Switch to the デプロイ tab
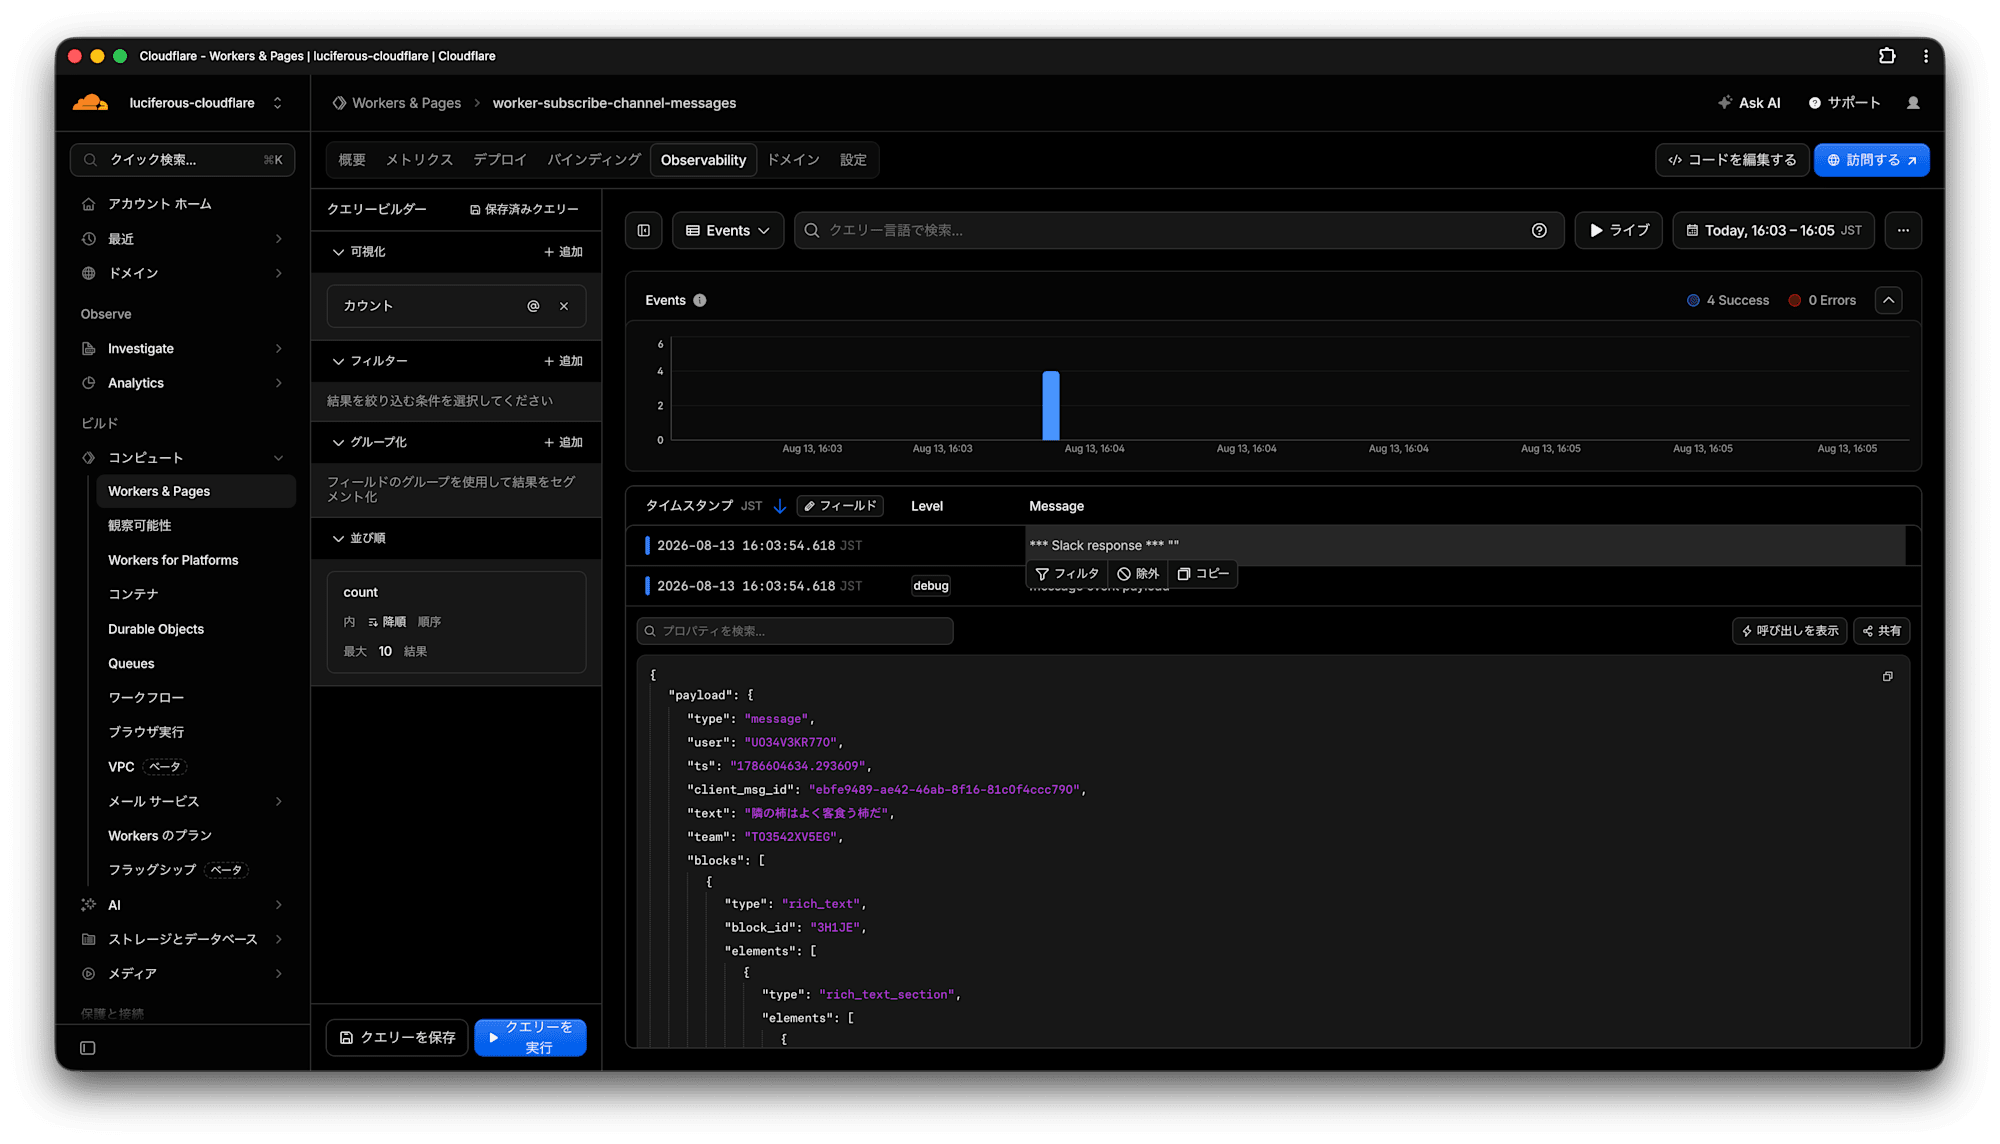The width and height of the screenshot is (2000, 1144). tap(500, 160)
